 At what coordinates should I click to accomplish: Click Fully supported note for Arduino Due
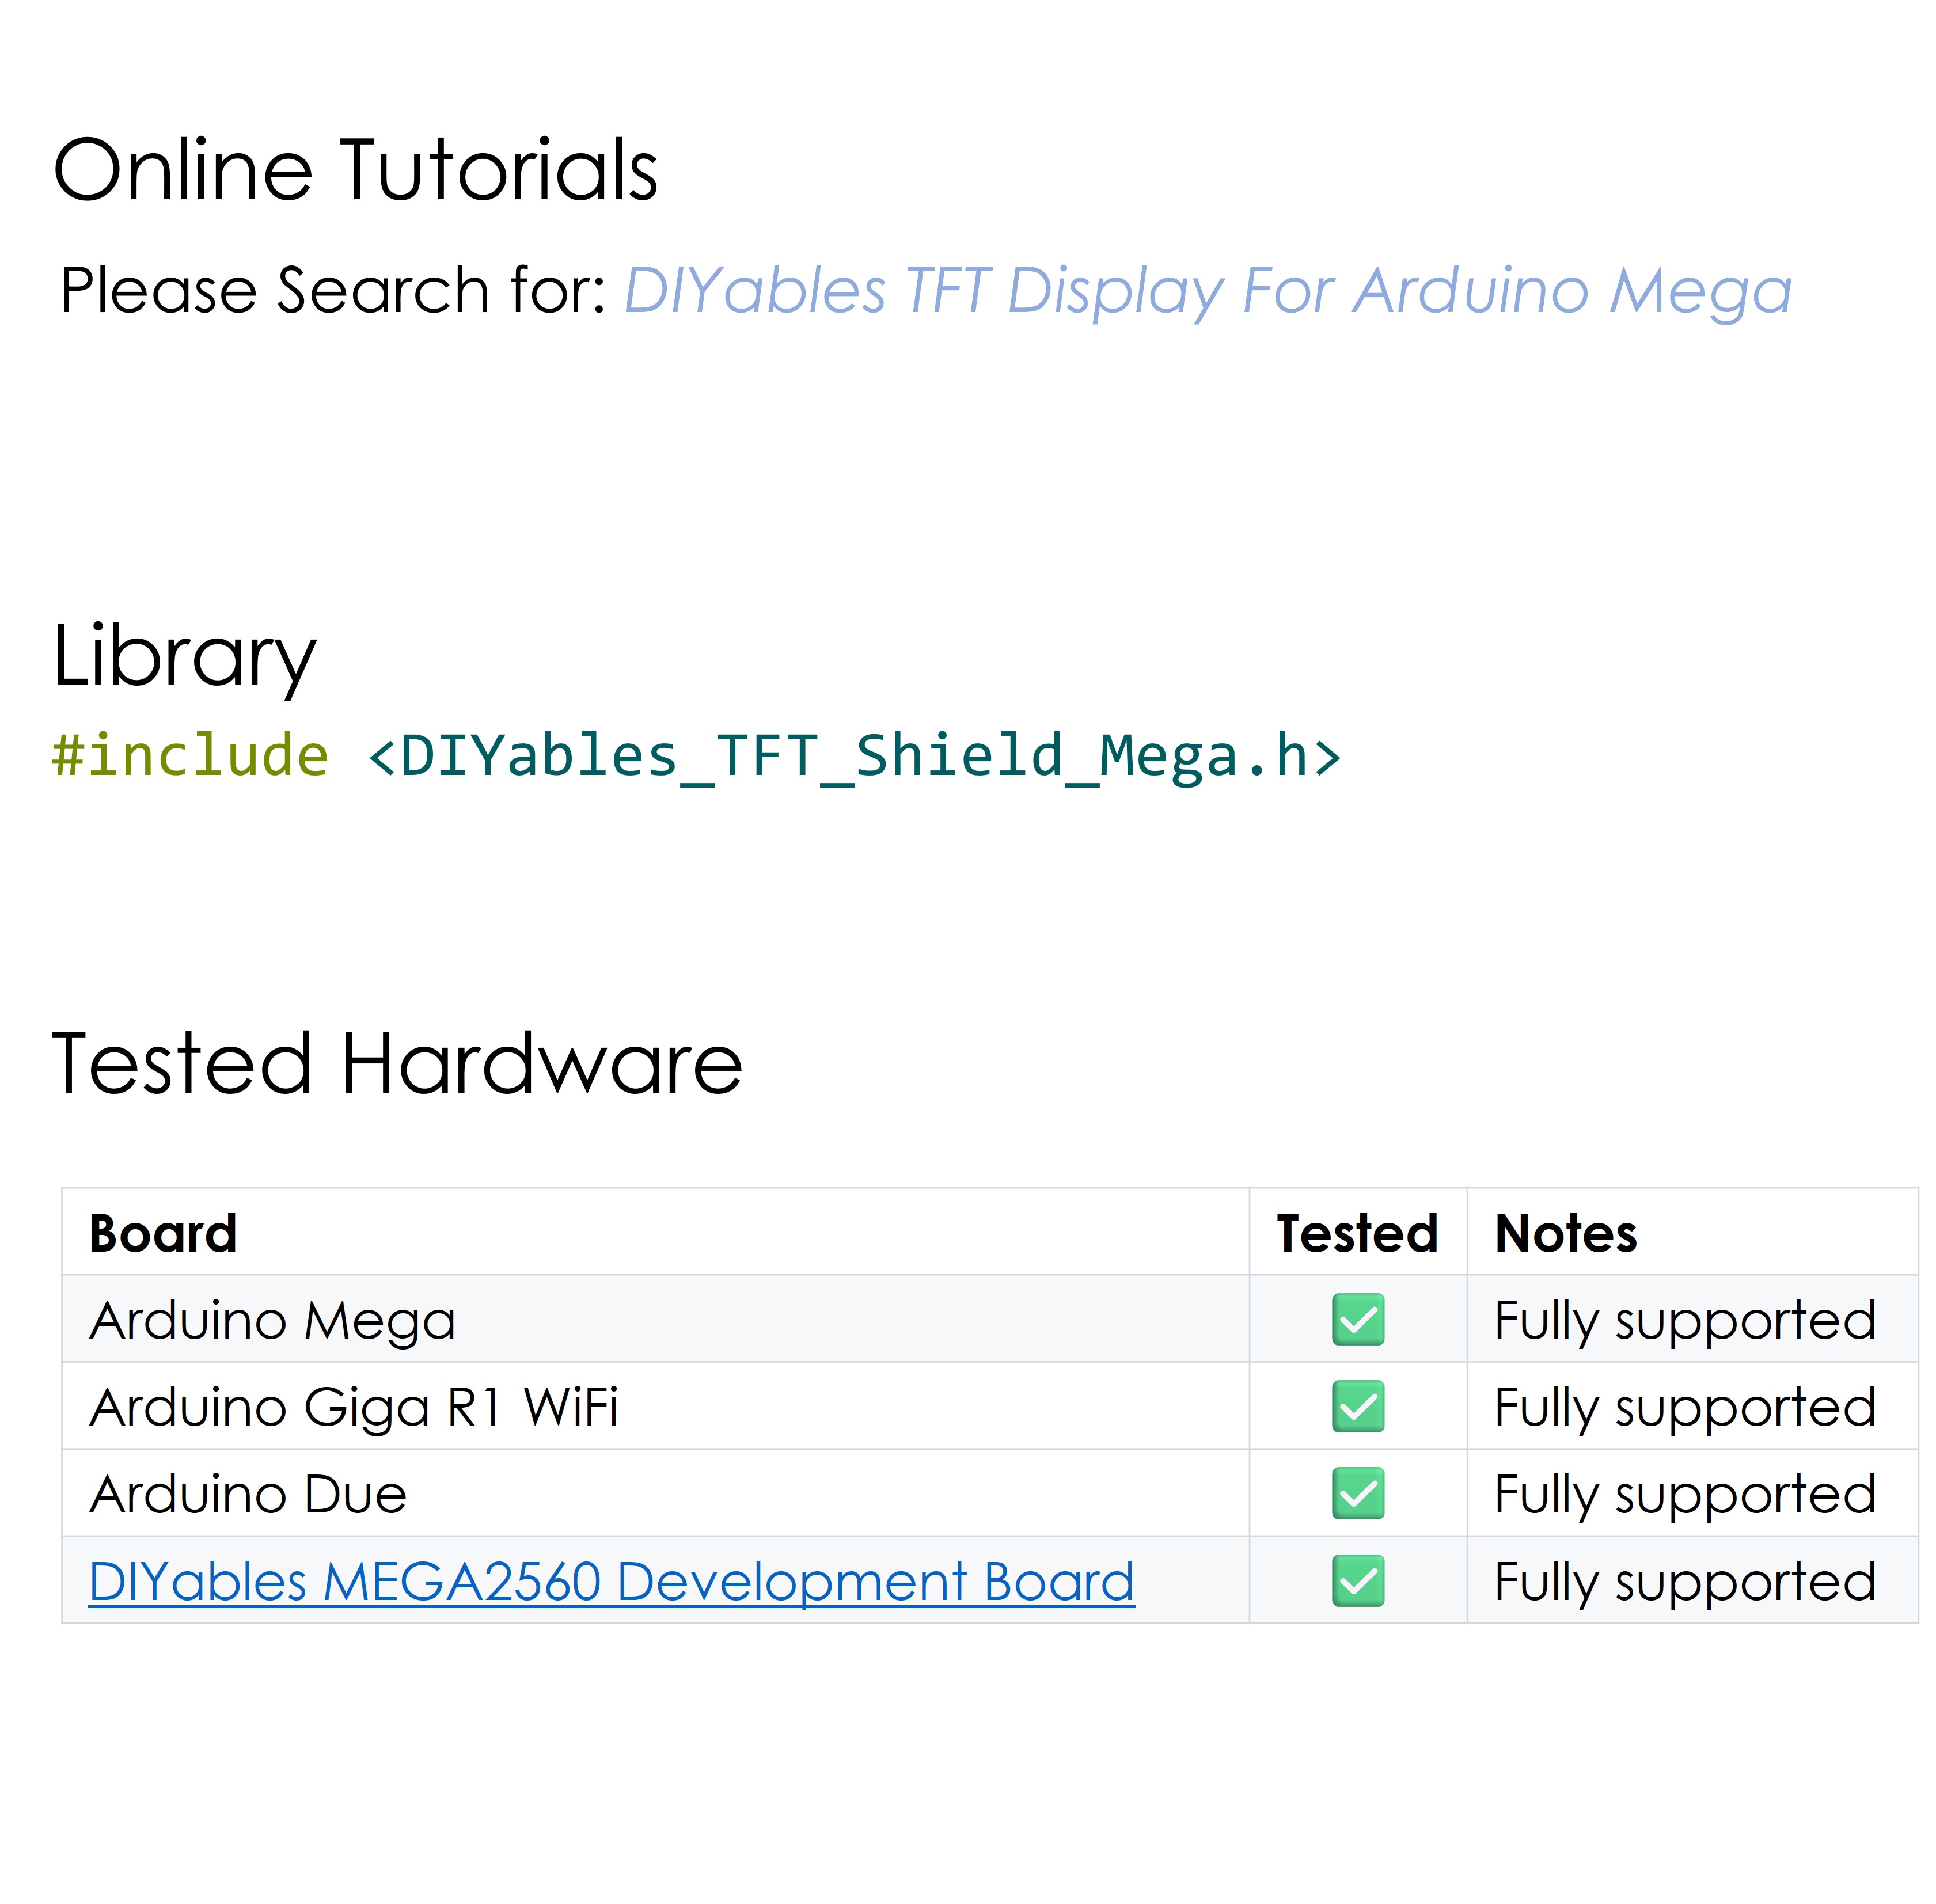coord(1683,1494)
